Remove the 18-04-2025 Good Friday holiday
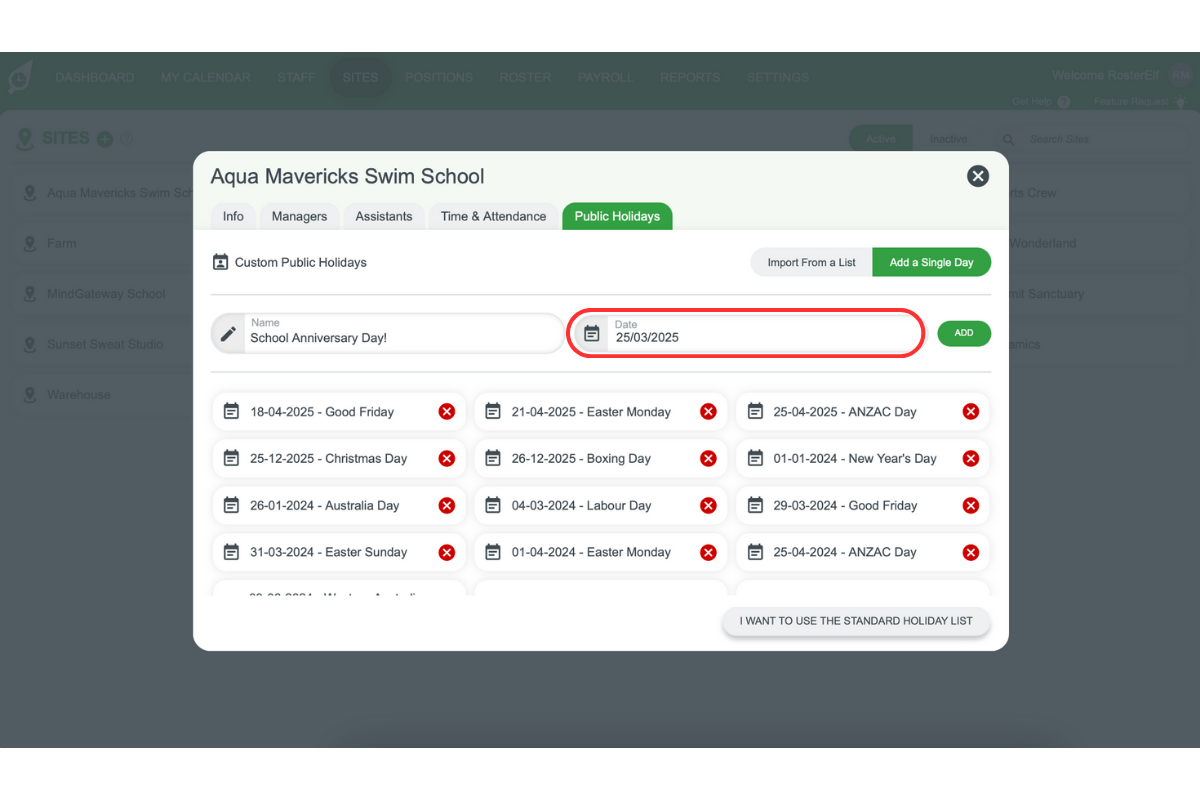Image resolution: width=1200 pixels, height=800 pixels. 447,412
